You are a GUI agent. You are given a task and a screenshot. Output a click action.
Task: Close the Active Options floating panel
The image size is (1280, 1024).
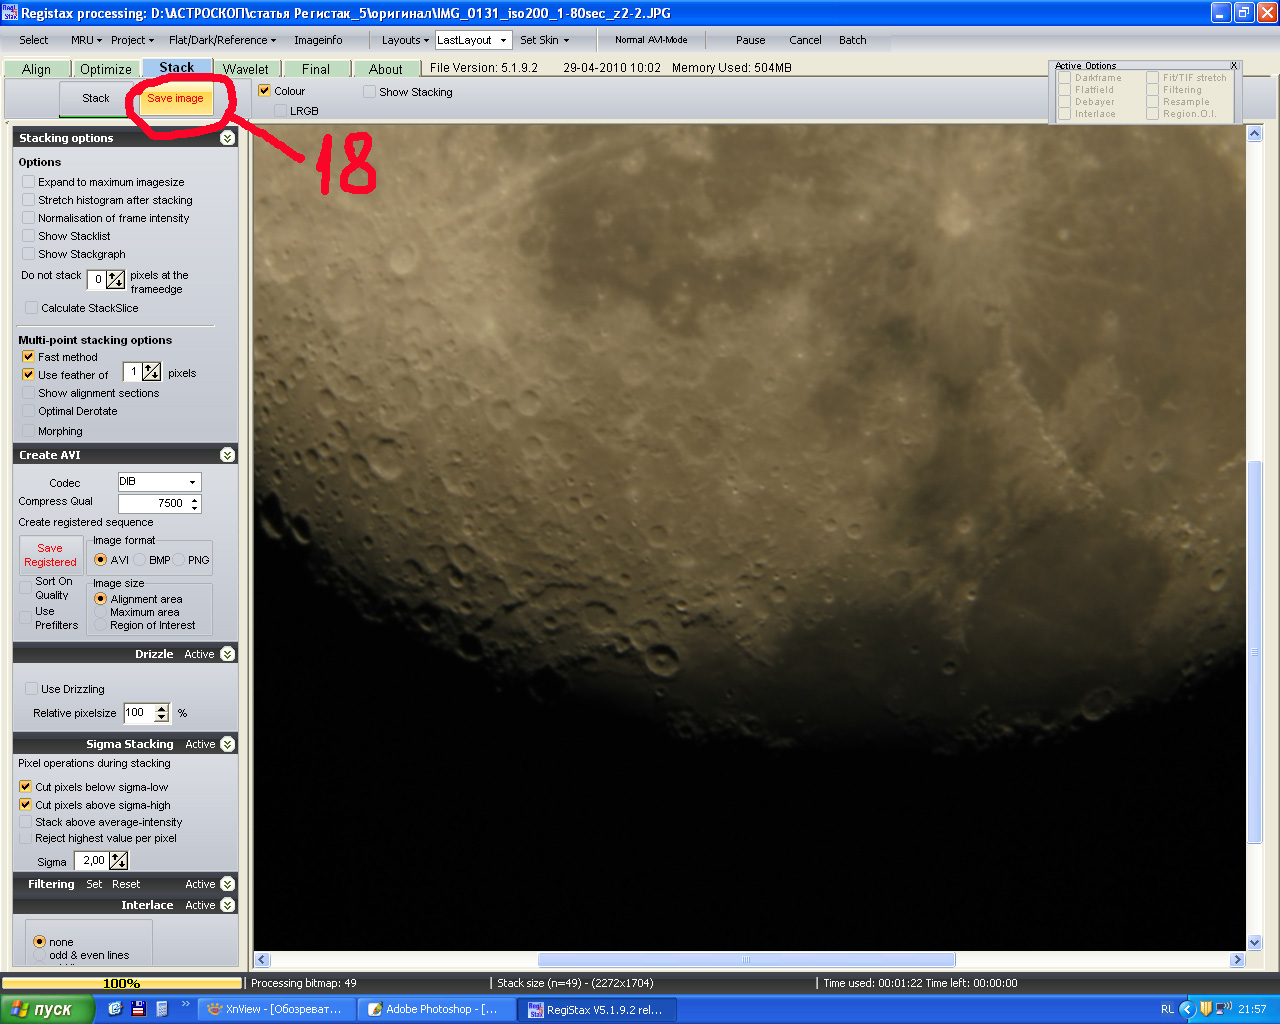tap(1234, 66)
